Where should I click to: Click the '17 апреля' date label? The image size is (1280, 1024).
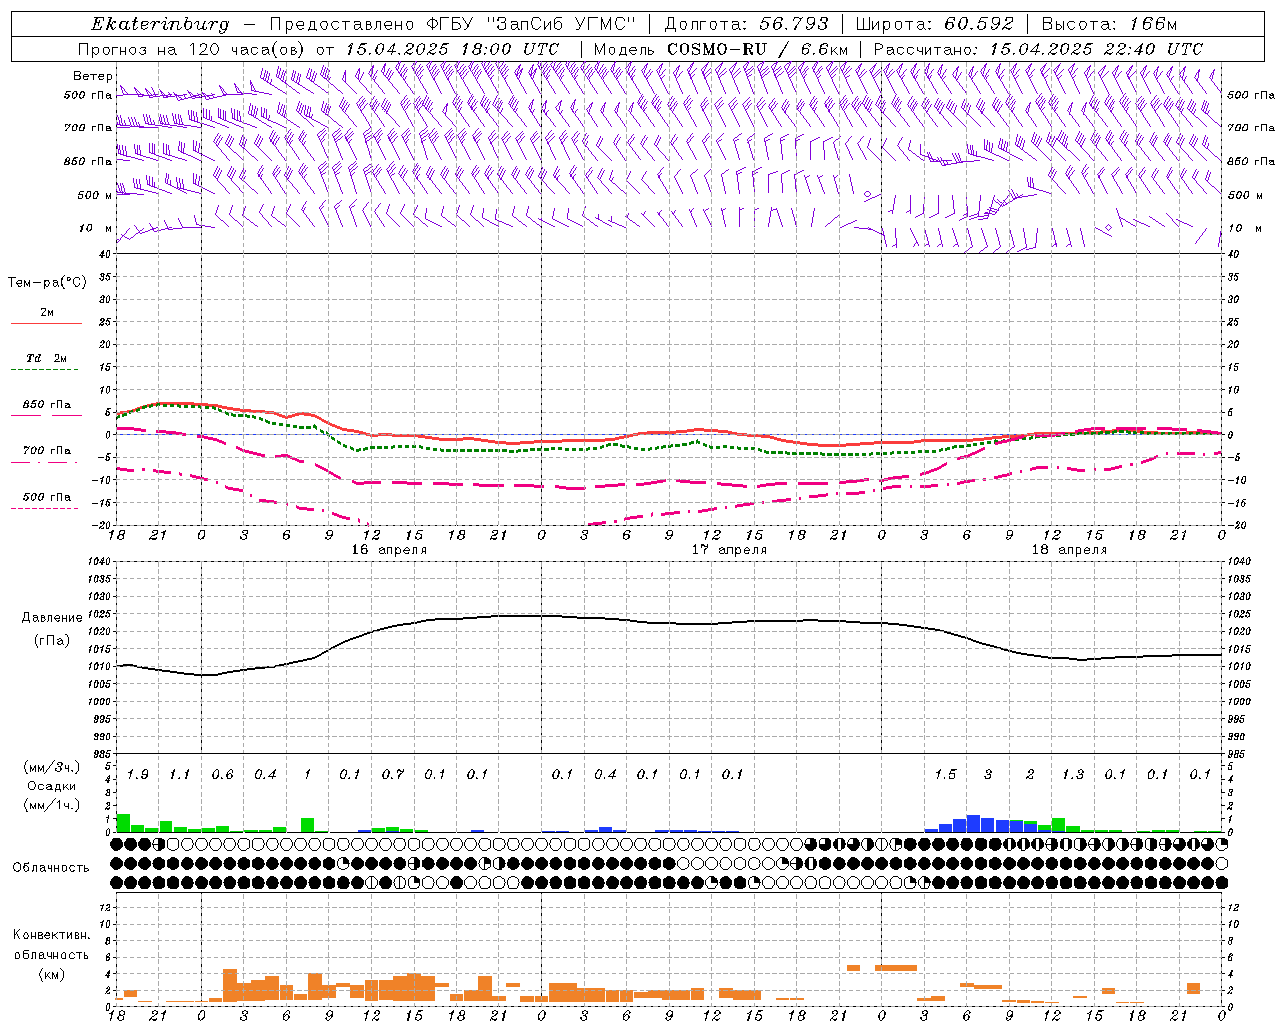pos(730,550)
